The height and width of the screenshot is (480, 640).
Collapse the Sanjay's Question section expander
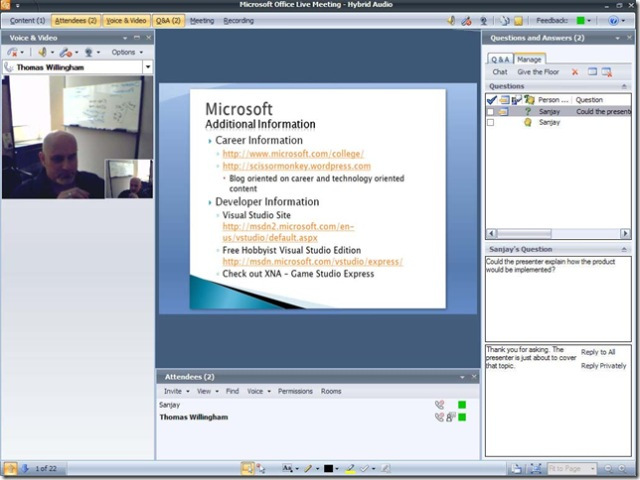tap(624, 249)
